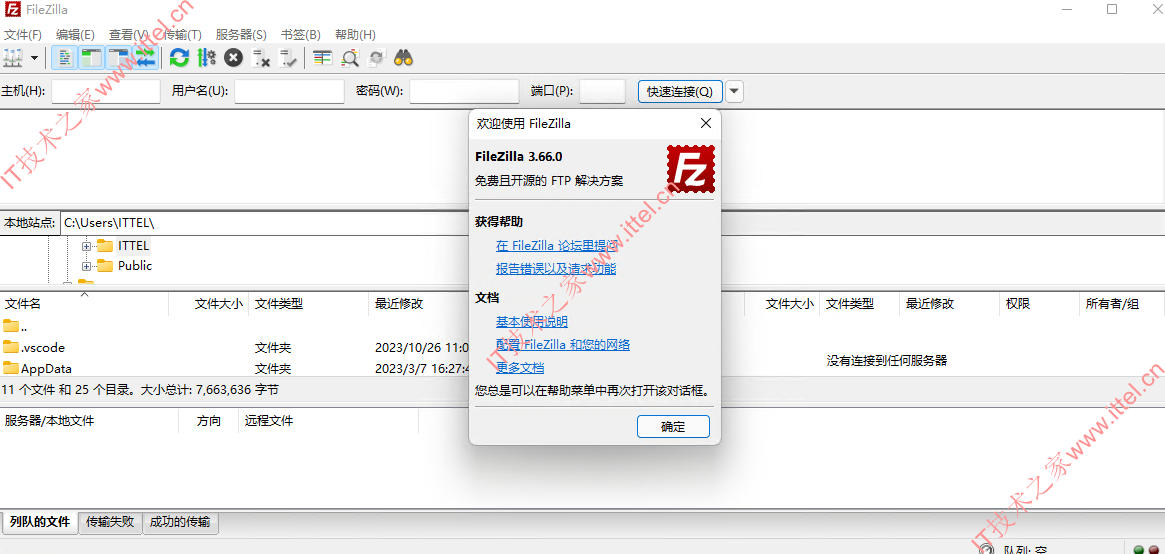1165x554 pixels.
Task: Toggle synchronized browsing icon
Action: tap(377, 57)
